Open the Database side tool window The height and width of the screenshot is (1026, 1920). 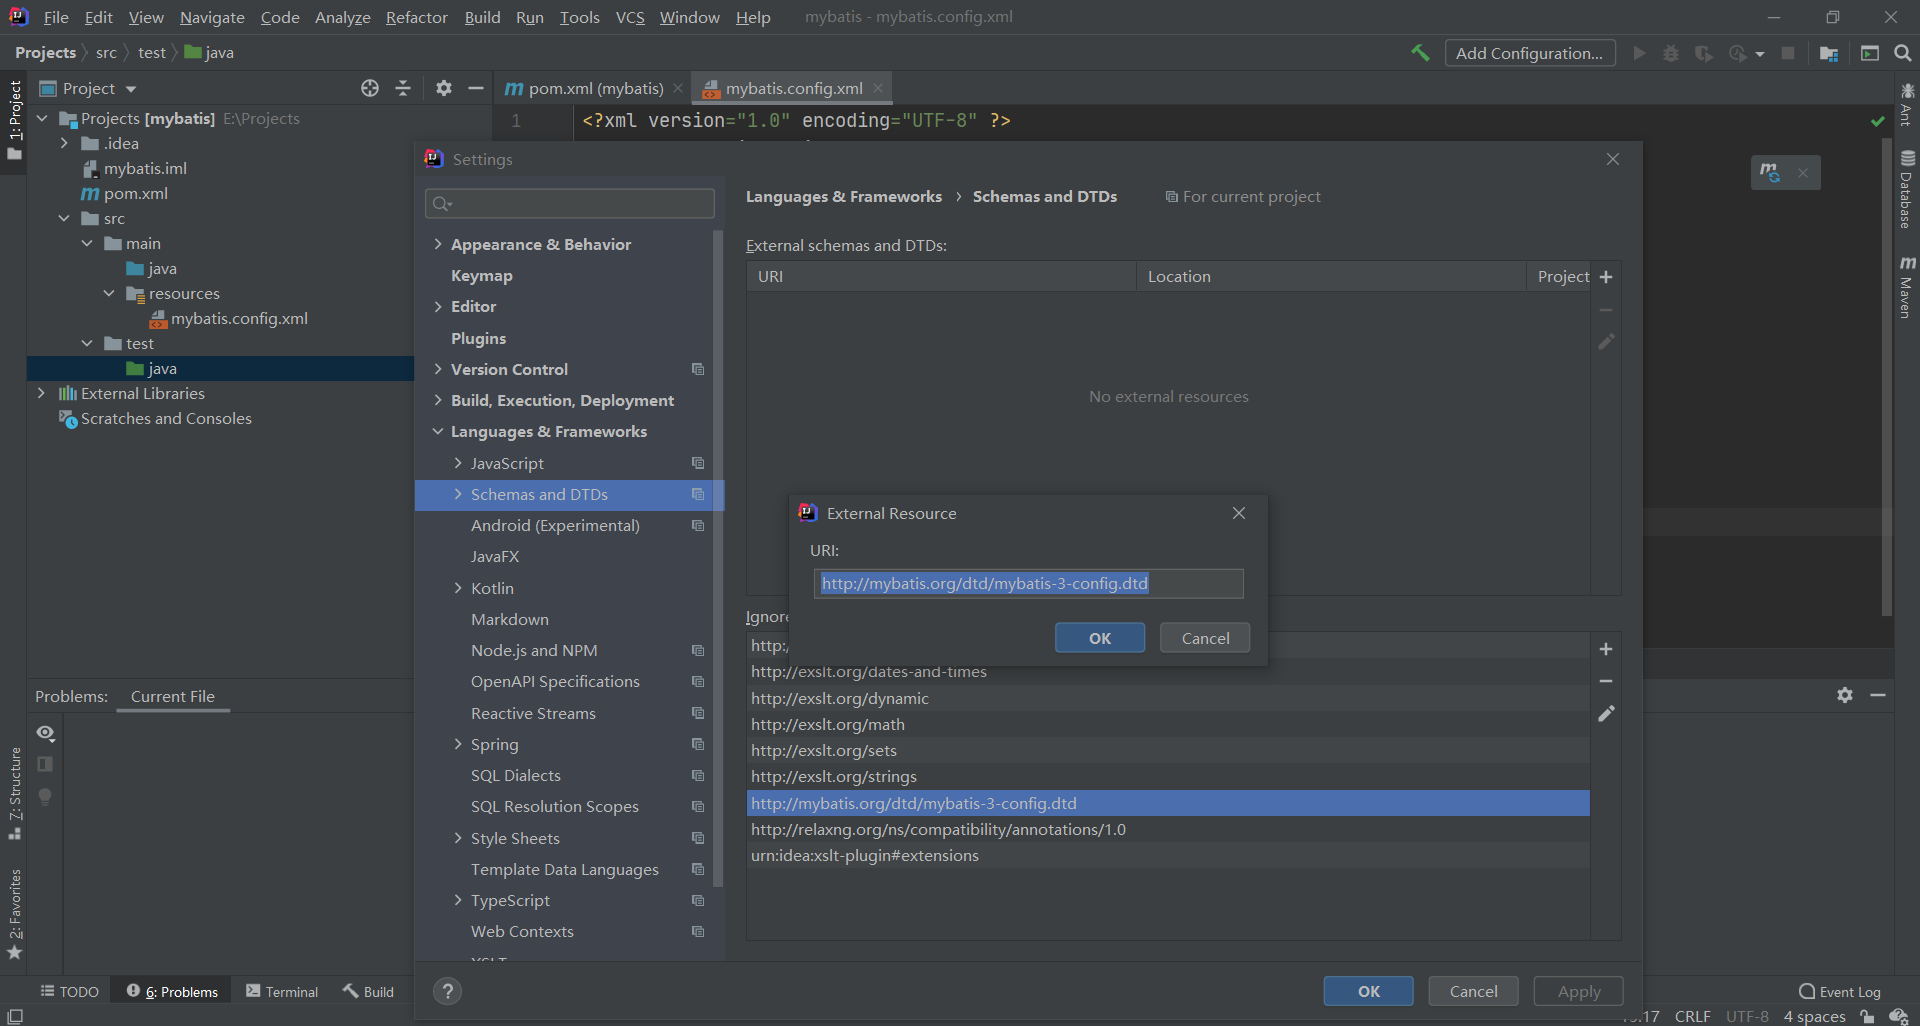coord(1907,189)
